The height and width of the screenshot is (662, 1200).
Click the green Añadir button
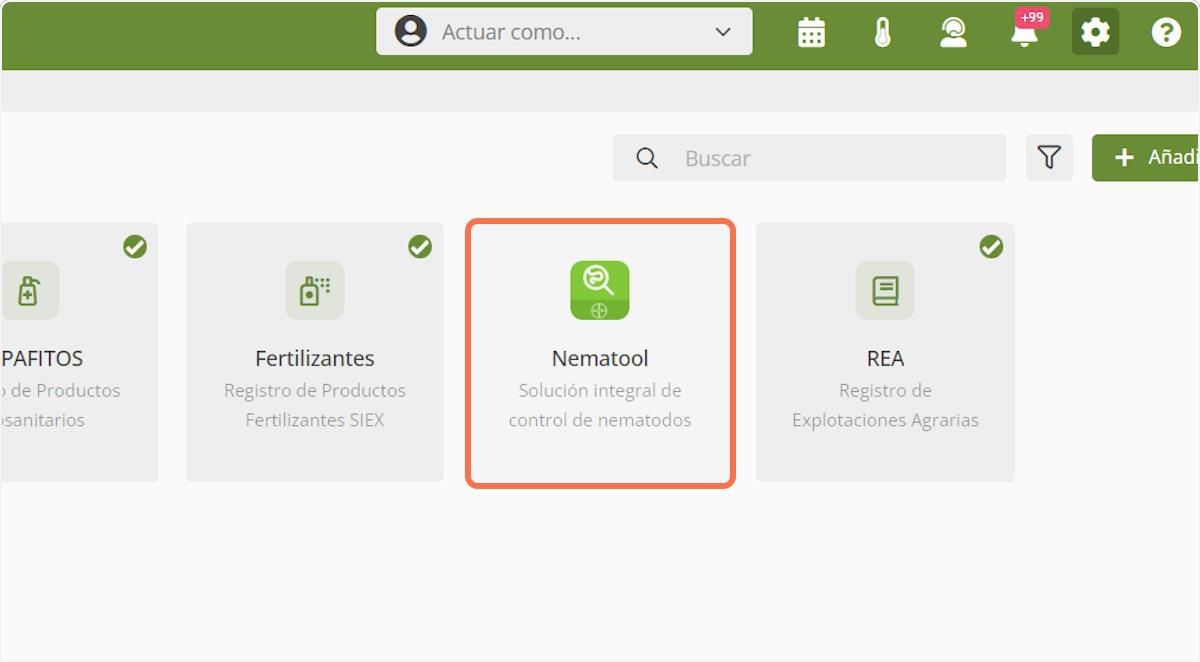1150,158
